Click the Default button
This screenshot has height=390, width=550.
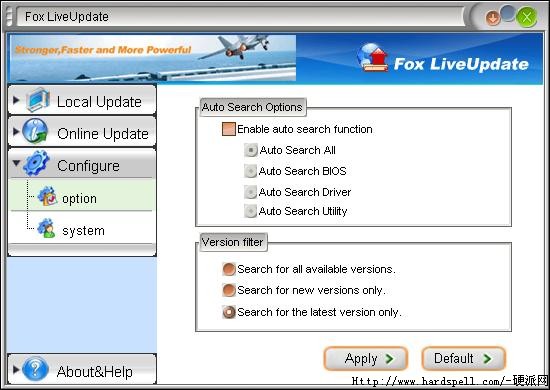coord(463,358)
